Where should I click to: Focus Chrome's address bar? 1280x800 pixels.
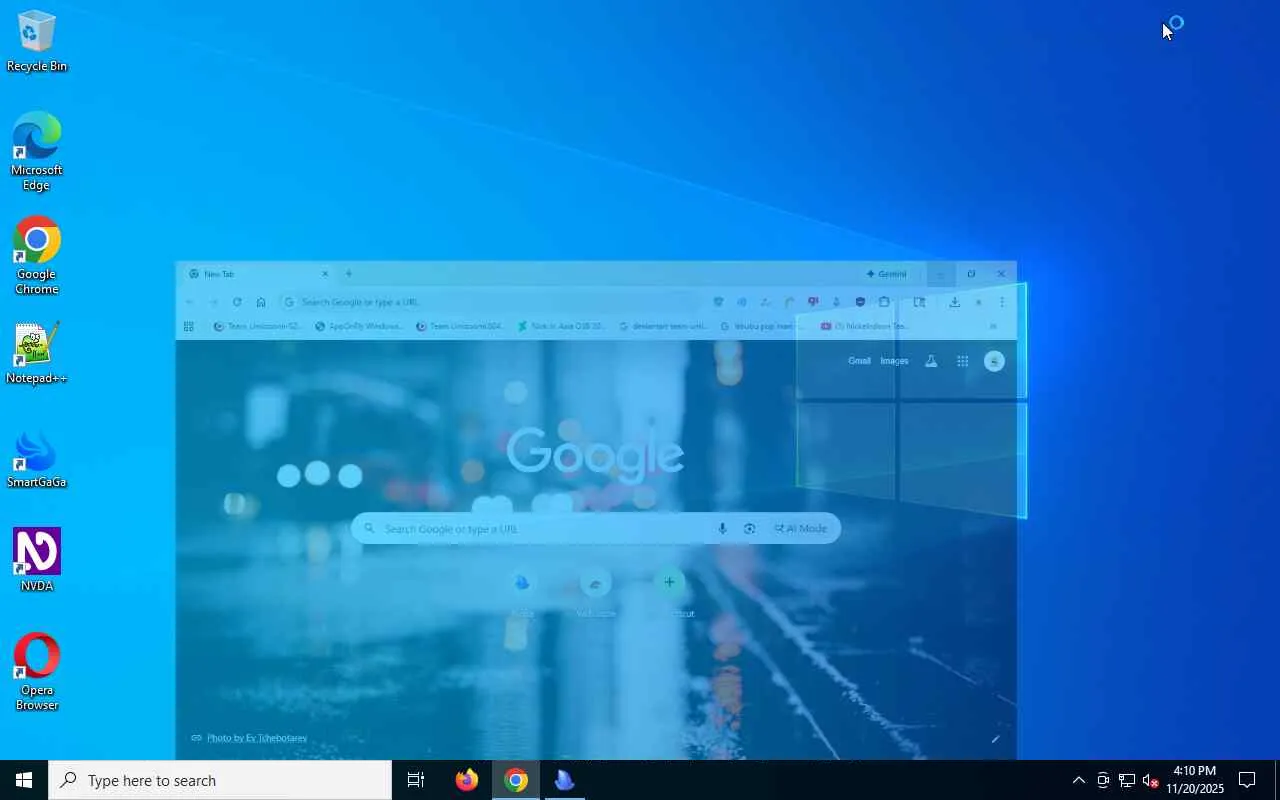[490, 302]
